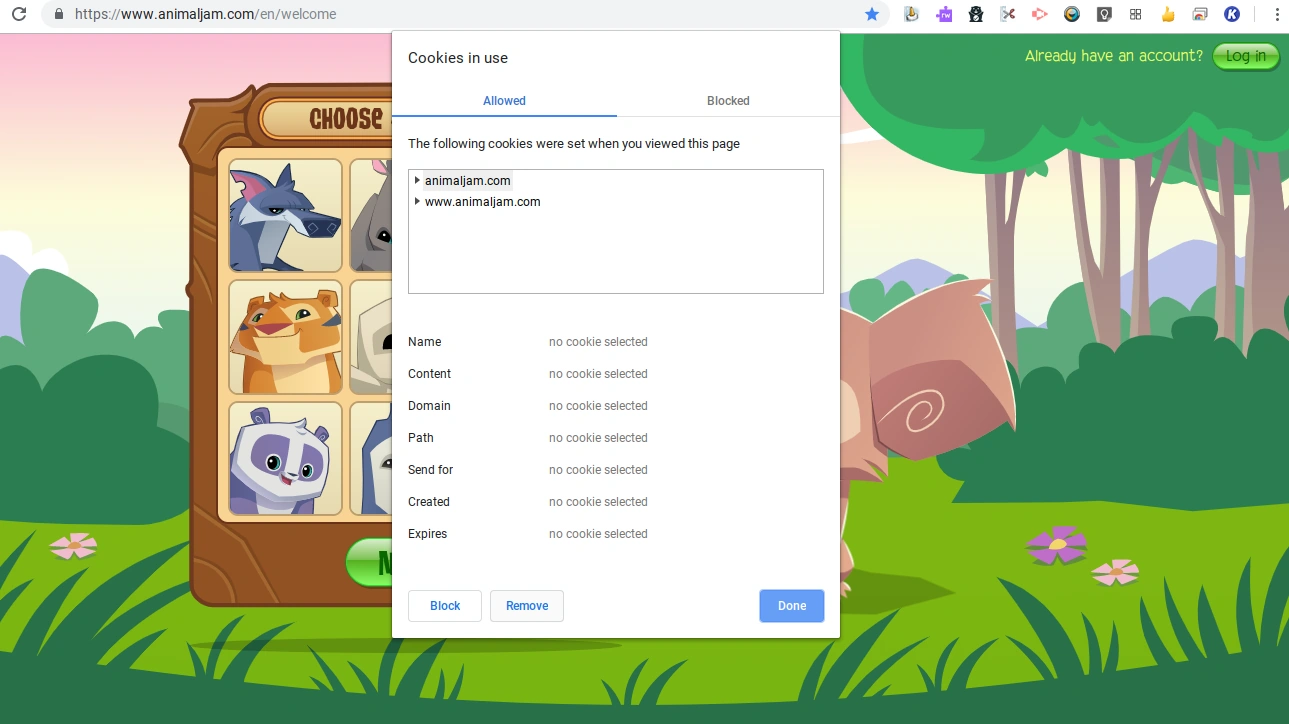Open the red scissors extension icon

[x=1008, y=15]
